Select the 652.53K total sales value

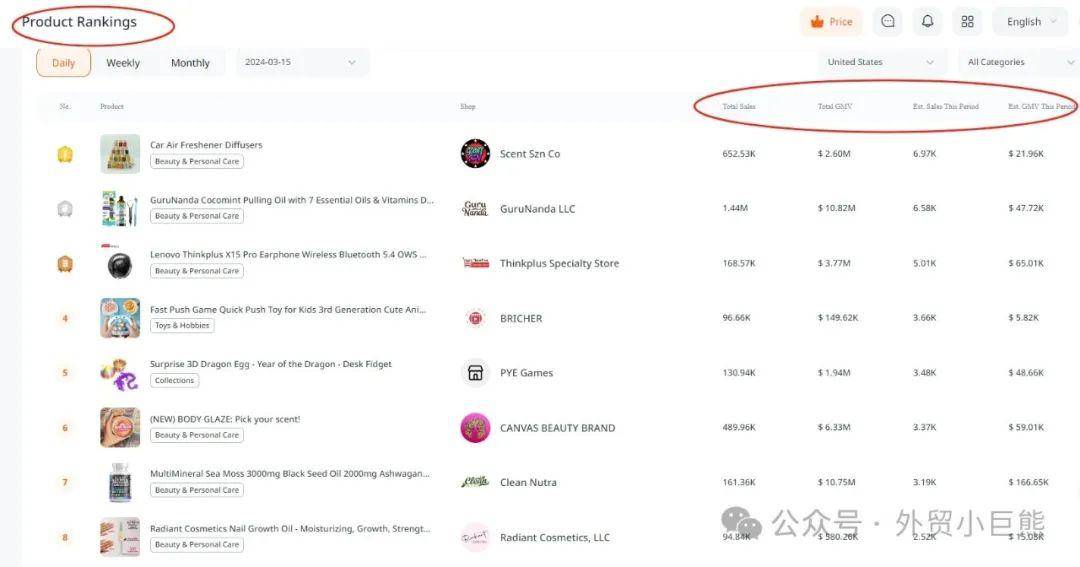pos(738,154)
